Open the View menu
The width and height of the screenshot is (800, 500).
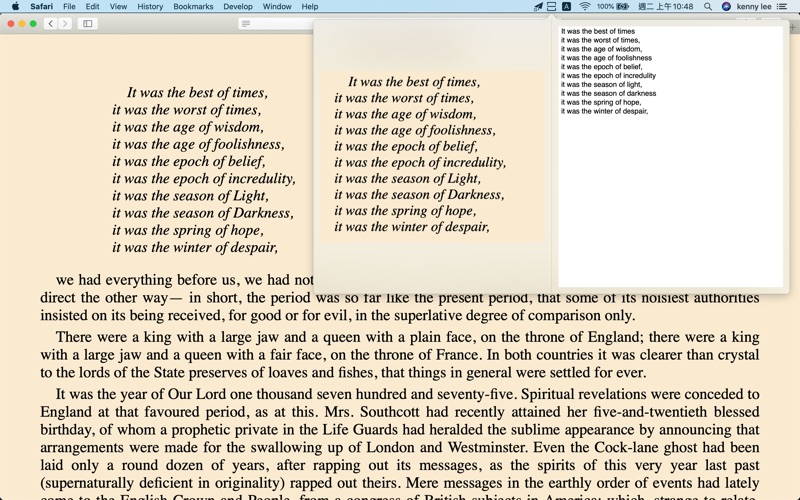click(118, 7)
